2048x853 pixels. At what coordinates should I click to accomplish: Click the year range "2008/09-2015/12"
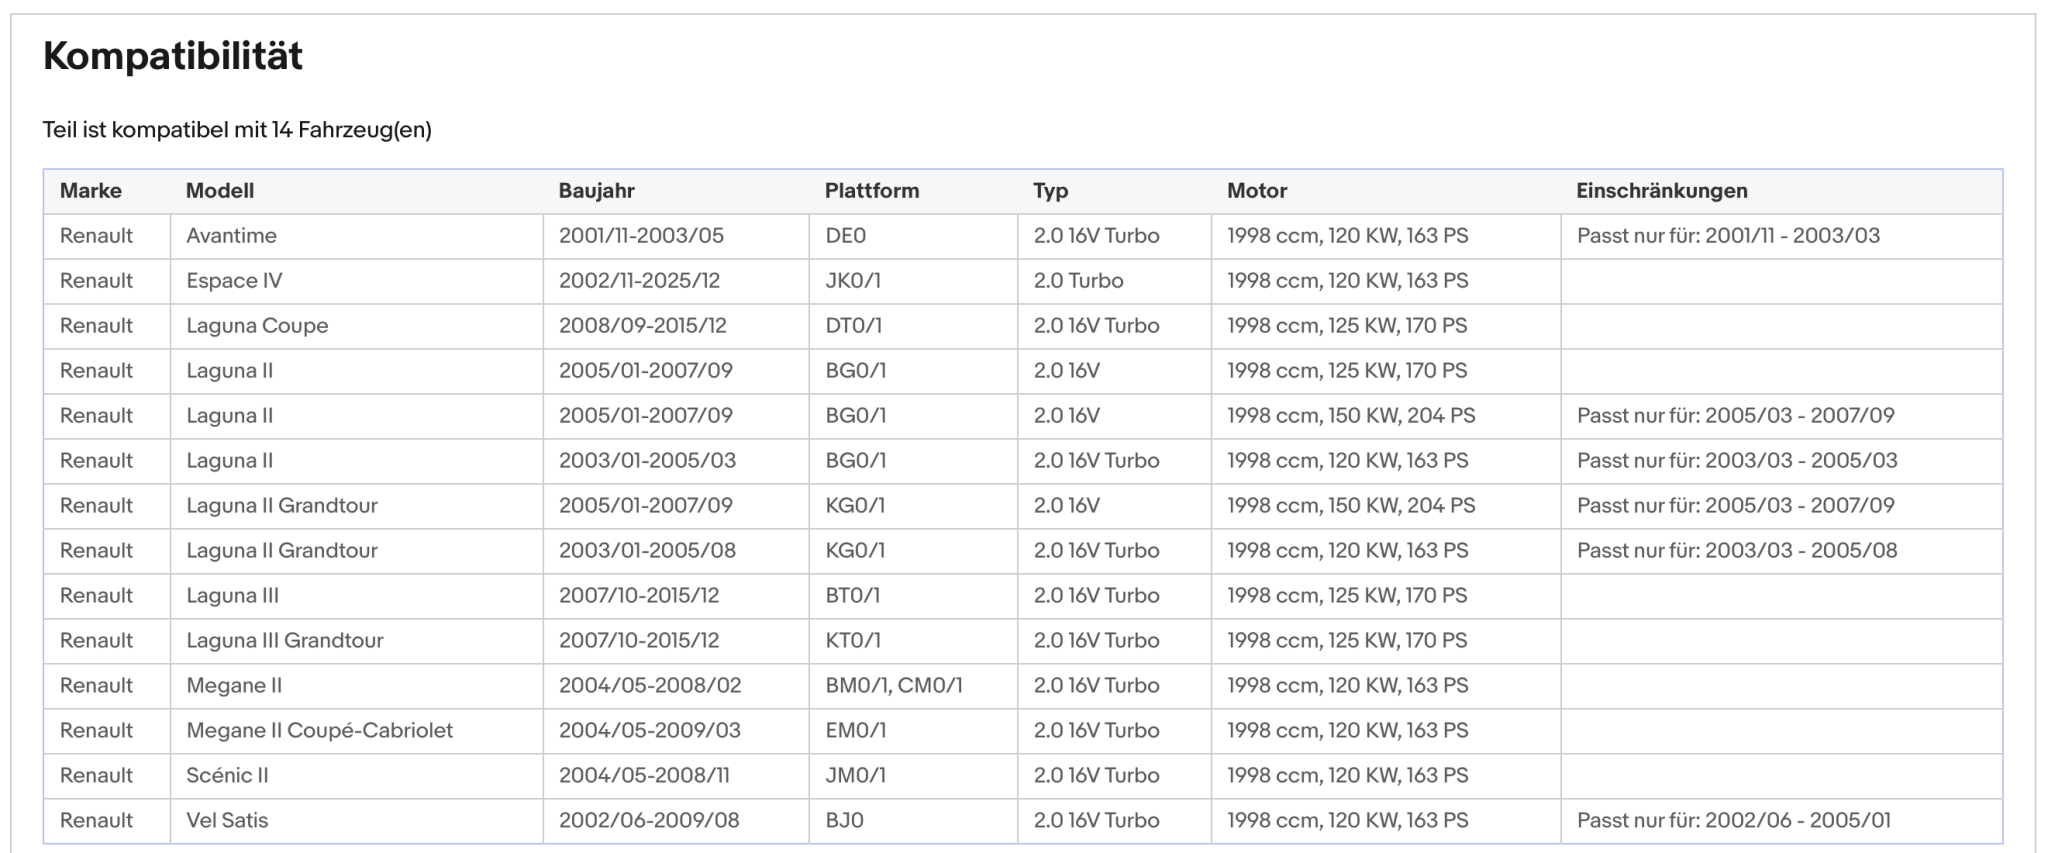pos(643,326)
